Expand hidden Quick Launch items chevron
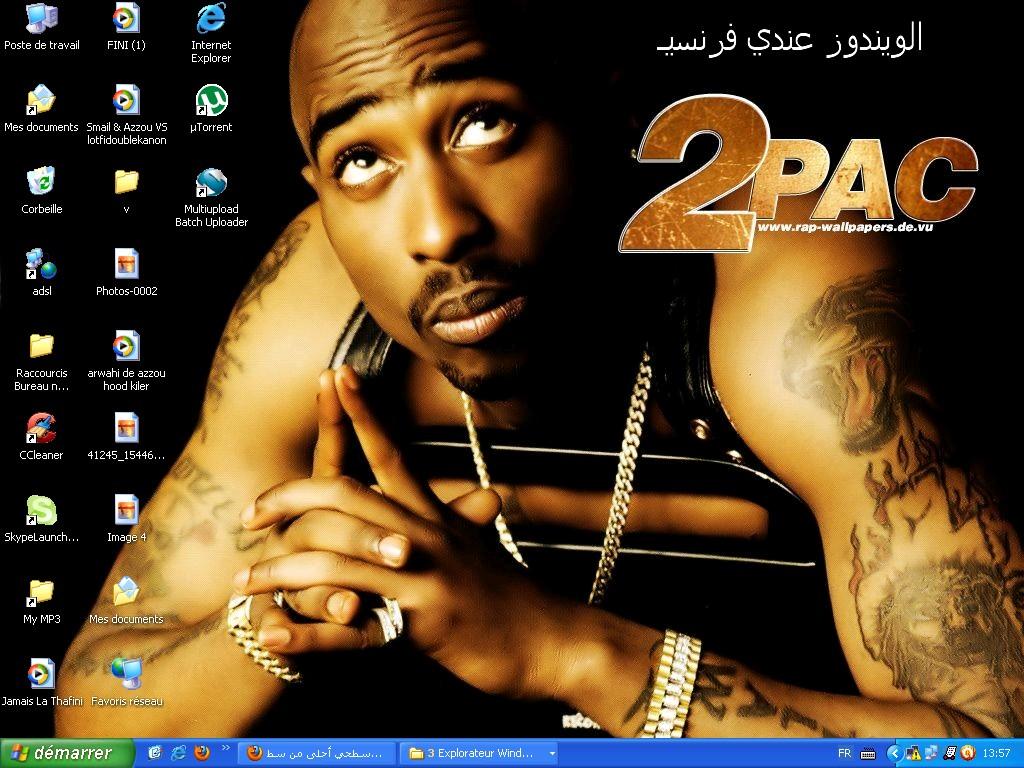 click(226, 748)
